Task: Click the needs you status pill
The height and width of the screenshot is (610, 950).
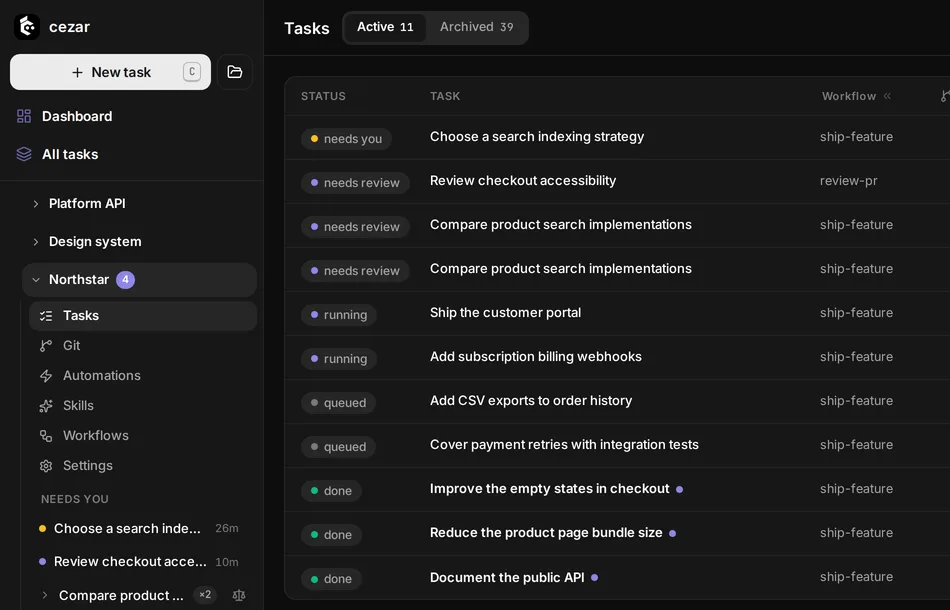Action: 346,139
